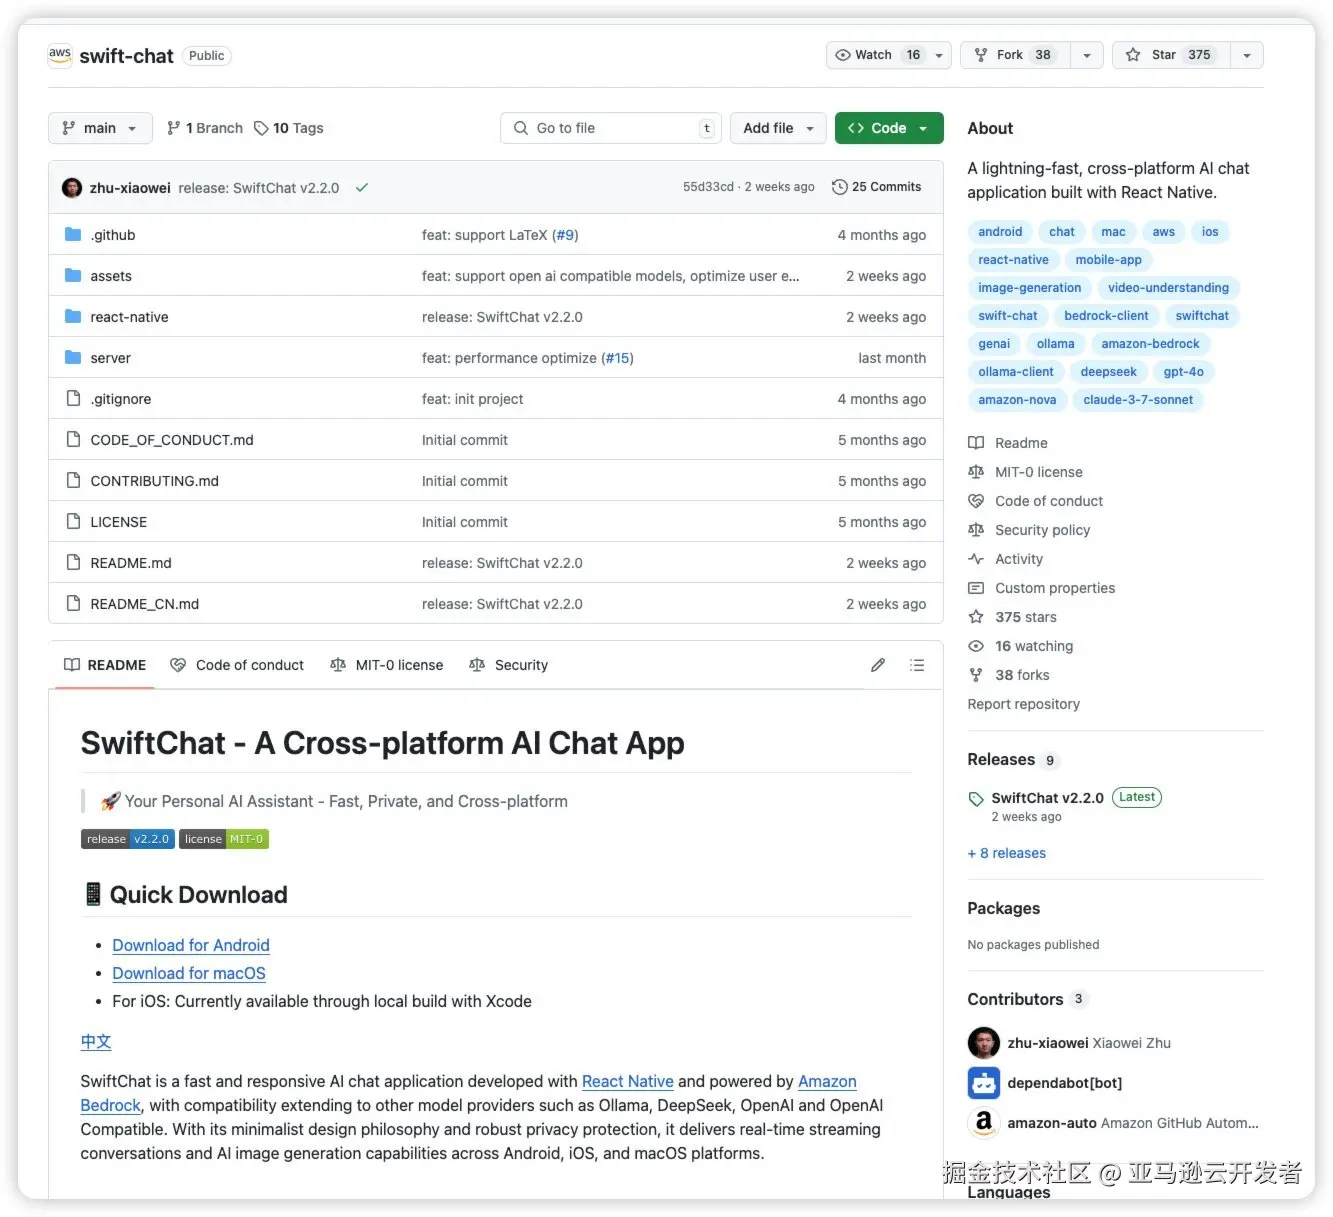Click the edit pencil icon on README
1333x1217 pixels.
pyautogui.click(x=877, y=665)
